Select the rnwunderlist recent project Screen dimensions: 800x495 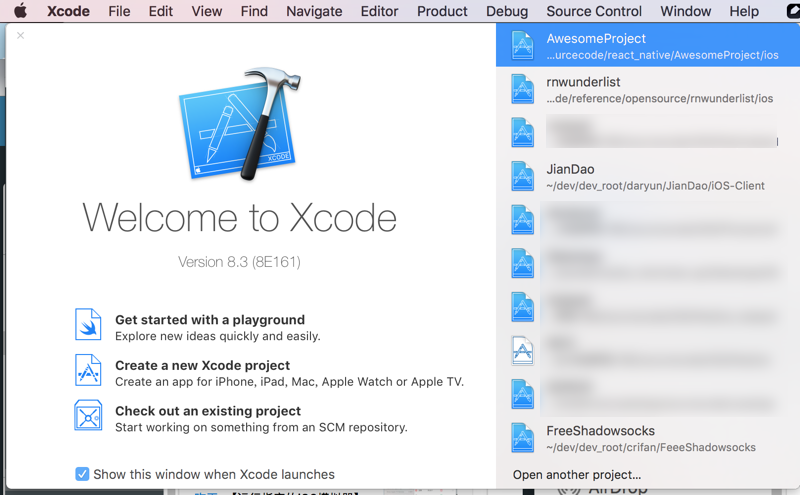click(x=648, y=89)
